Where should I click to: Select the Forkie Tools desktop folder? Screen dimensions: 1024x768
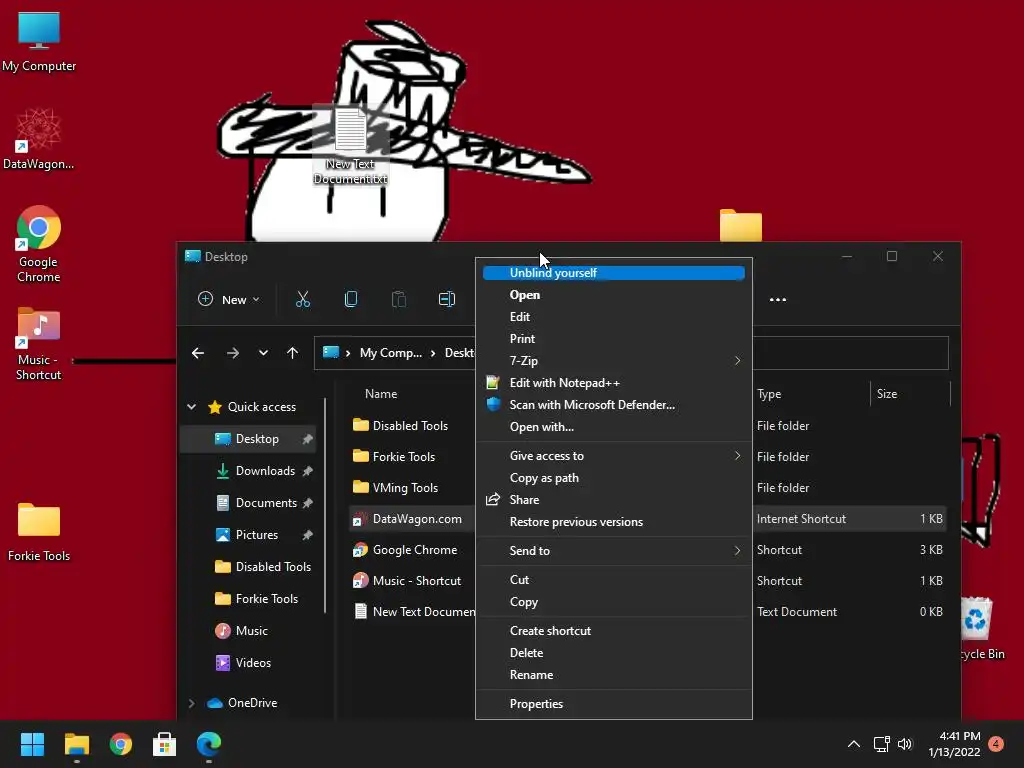[x=39, y=532]
